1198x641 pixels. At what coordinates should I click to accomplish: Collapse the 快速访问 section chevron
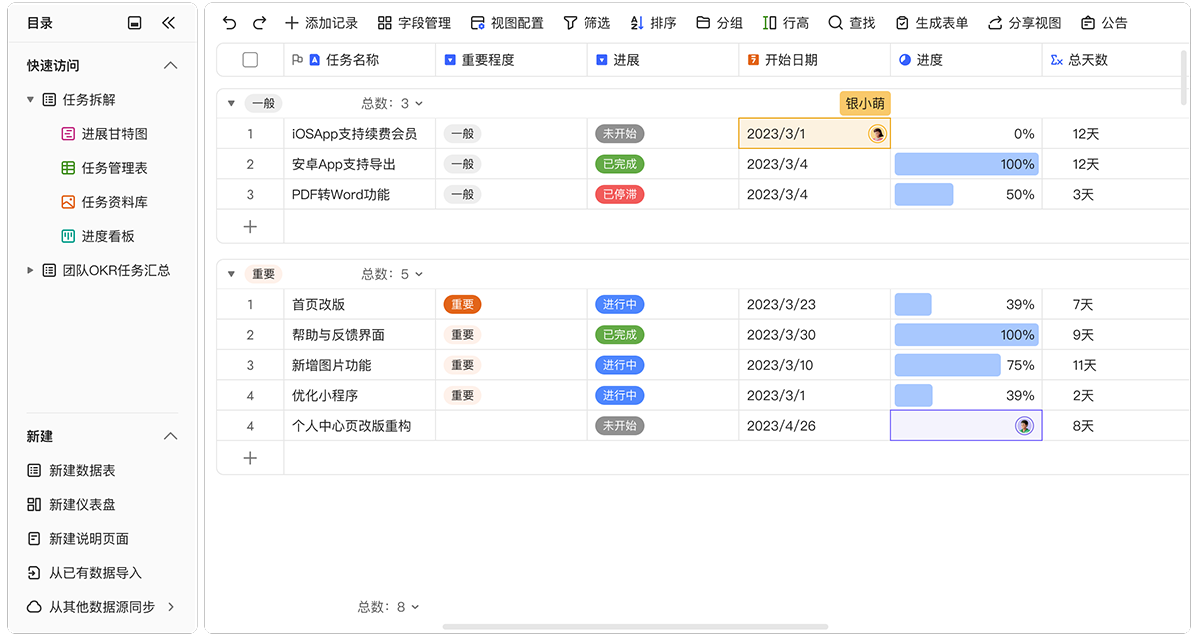click(170, 66)
